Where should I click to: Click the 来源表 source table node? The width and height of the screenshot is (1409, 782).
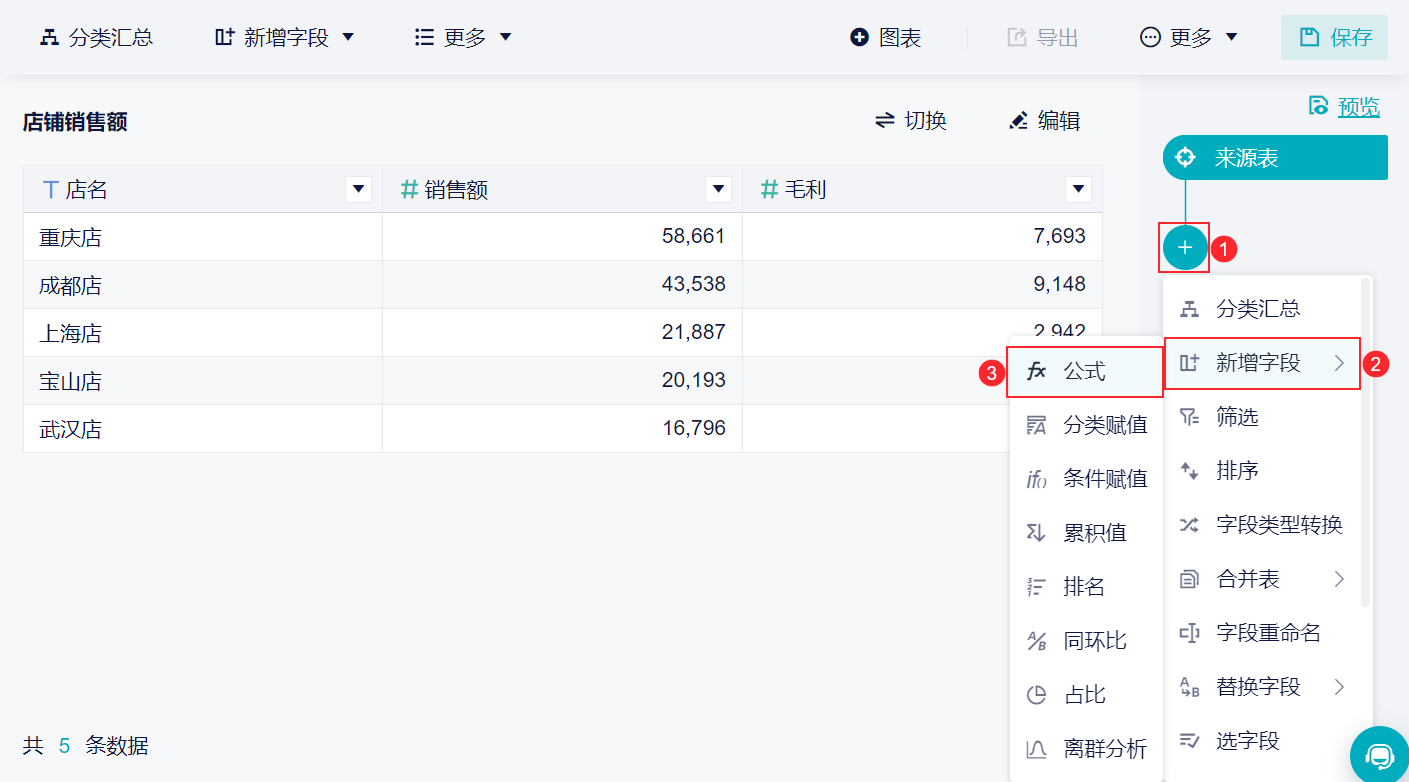coord(1275,158)
